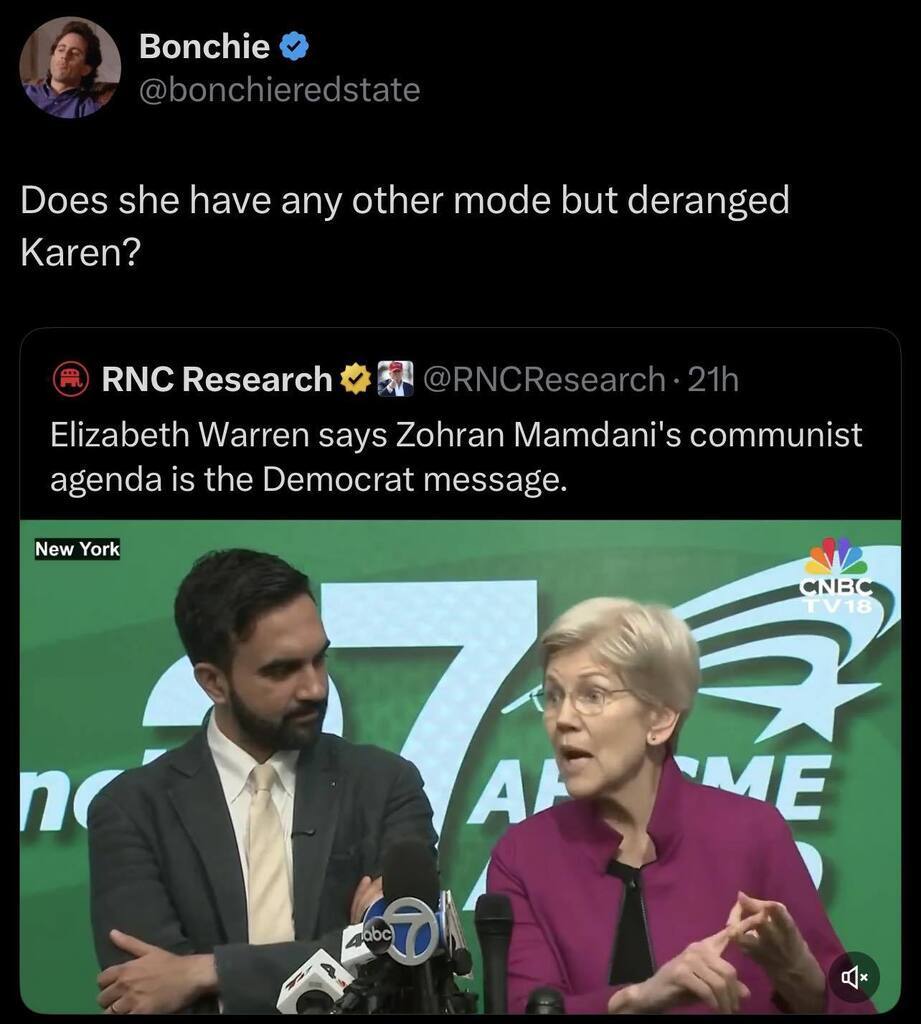Image resolution: width=921 pixels, height=1024 pixels.
Task: Open the Bonchie display name link
Action: click(x=204, y=46)
